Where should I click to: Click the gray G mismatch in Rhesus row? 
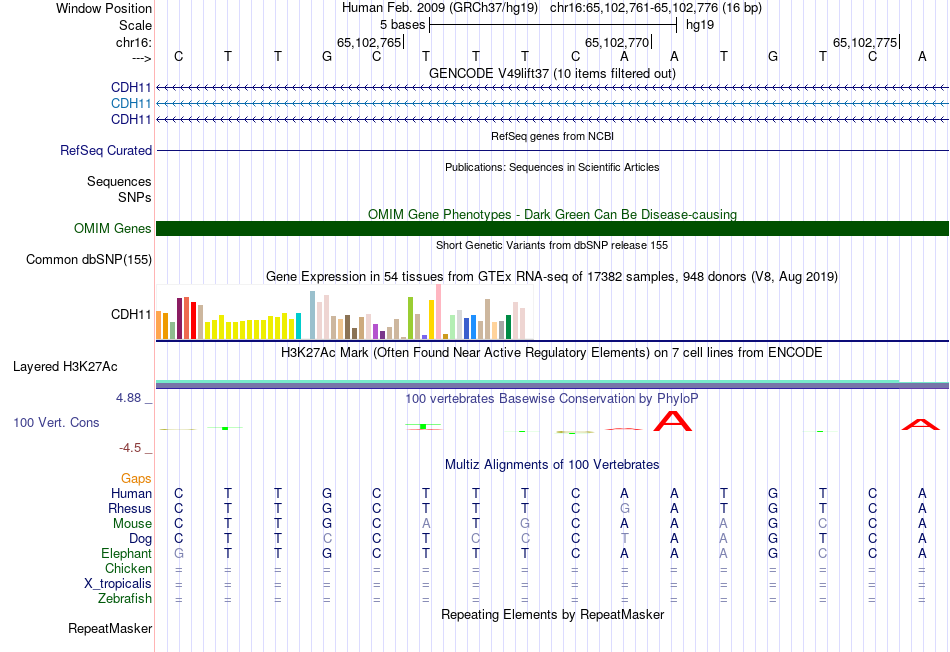click(x=624, y=508)
